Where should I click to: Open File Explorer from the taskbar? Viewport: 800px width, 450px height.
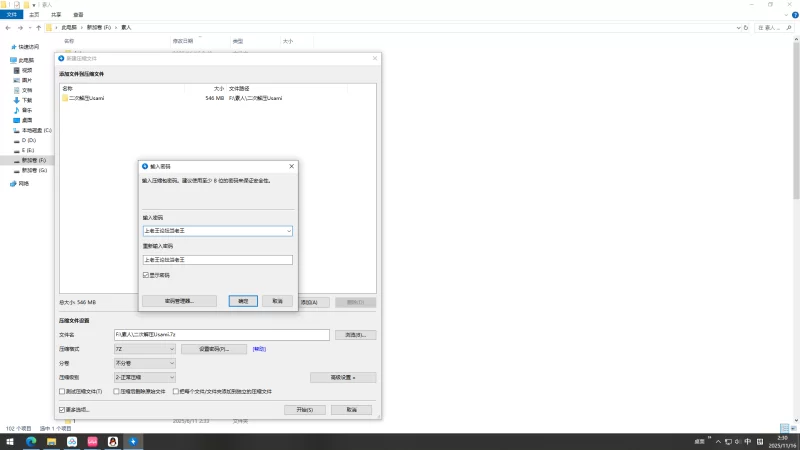pos(52,442)
